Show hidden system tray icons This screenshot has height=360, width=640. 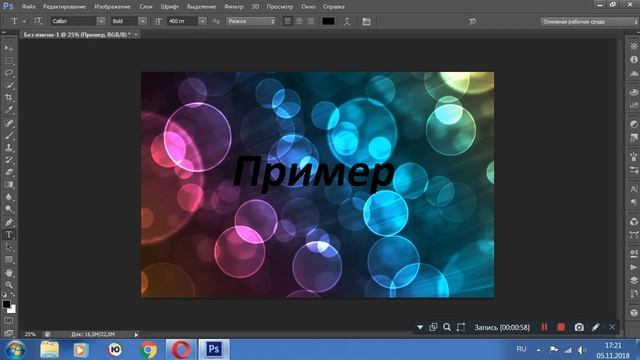(x=538, y=350)
